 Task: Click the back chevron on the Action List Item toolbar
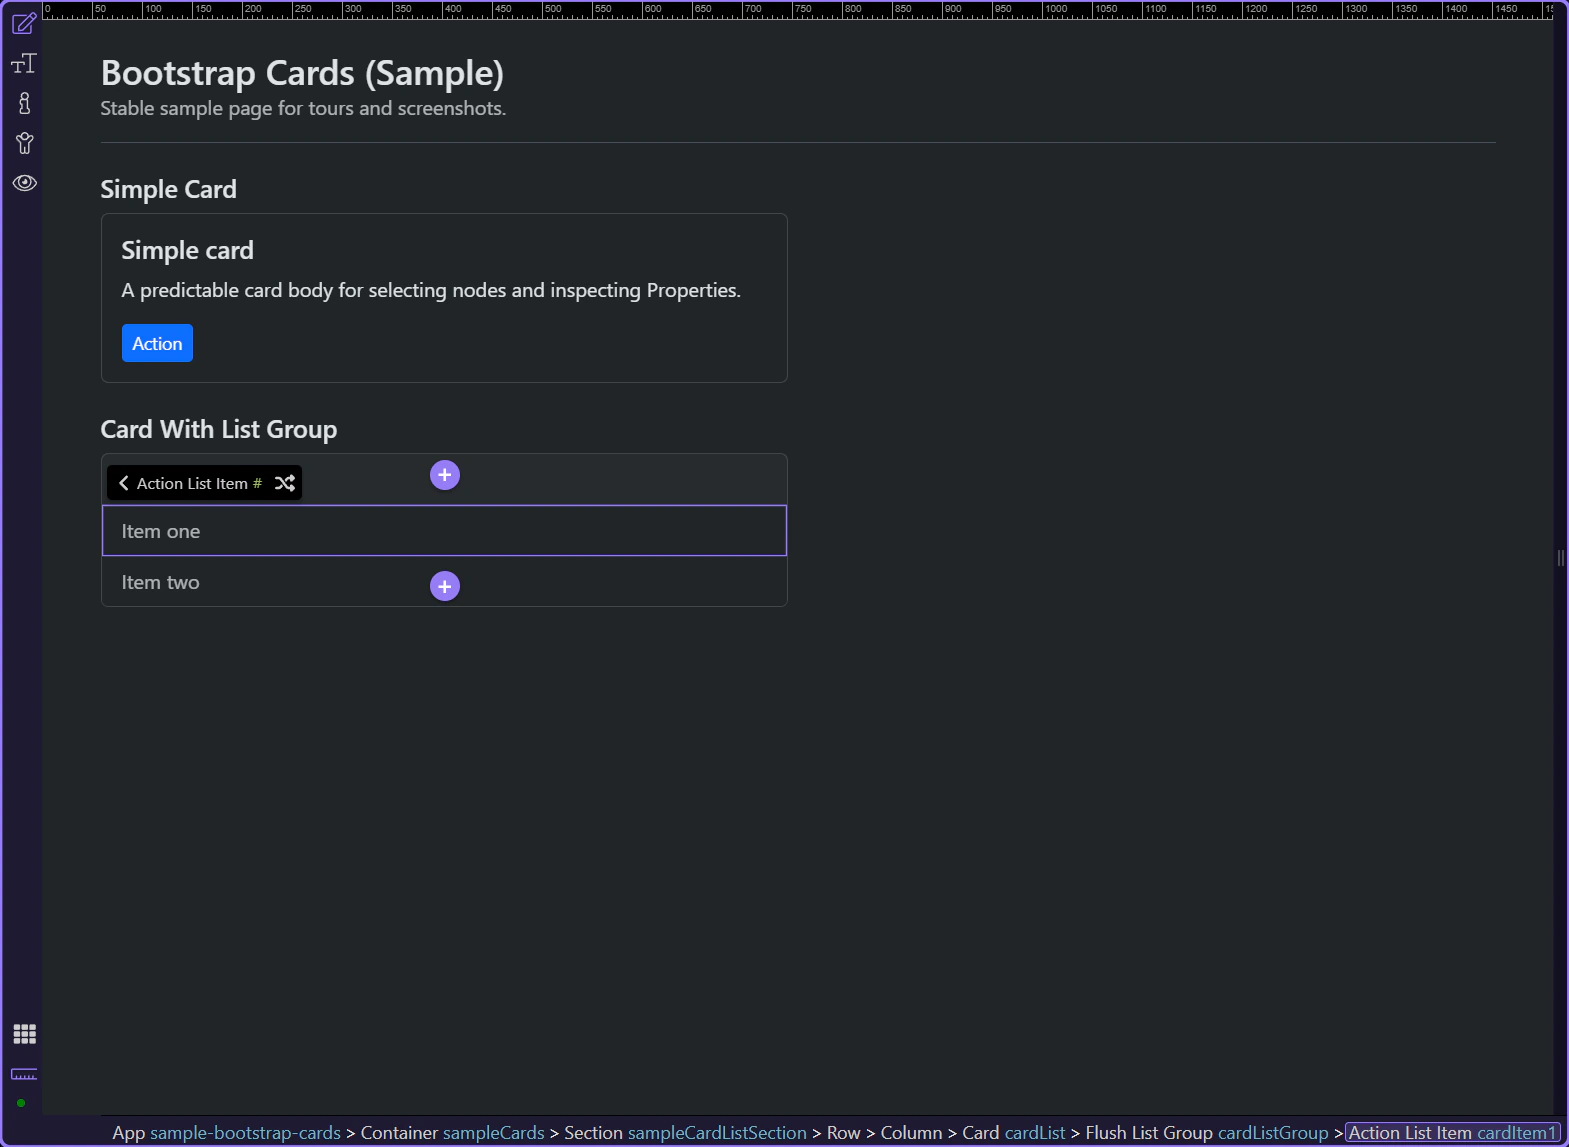pos(124,483)
